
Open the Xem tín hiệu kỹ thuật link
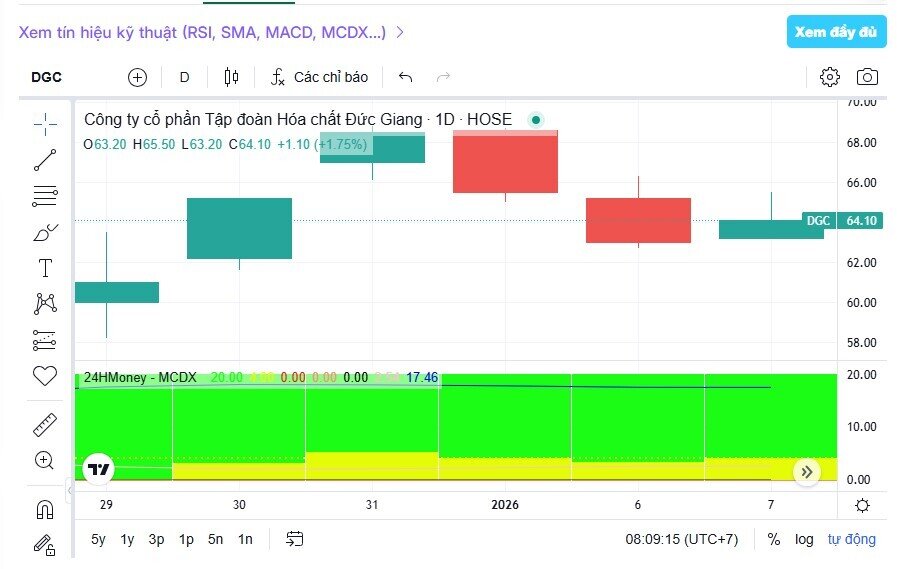pos(211,32)
